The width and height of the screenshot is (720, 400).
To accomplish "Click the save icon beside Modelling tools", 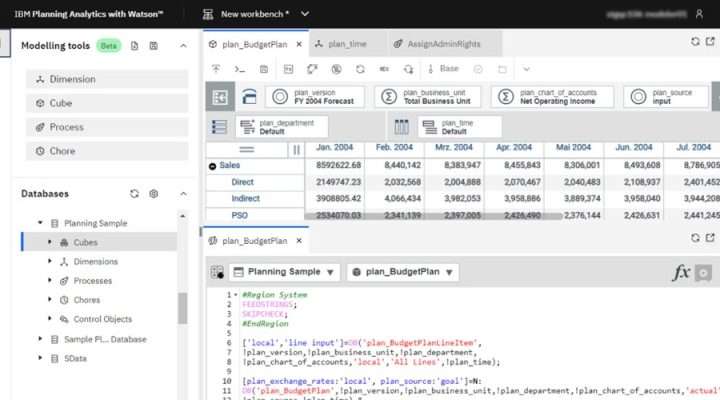I will pos(154,46).
